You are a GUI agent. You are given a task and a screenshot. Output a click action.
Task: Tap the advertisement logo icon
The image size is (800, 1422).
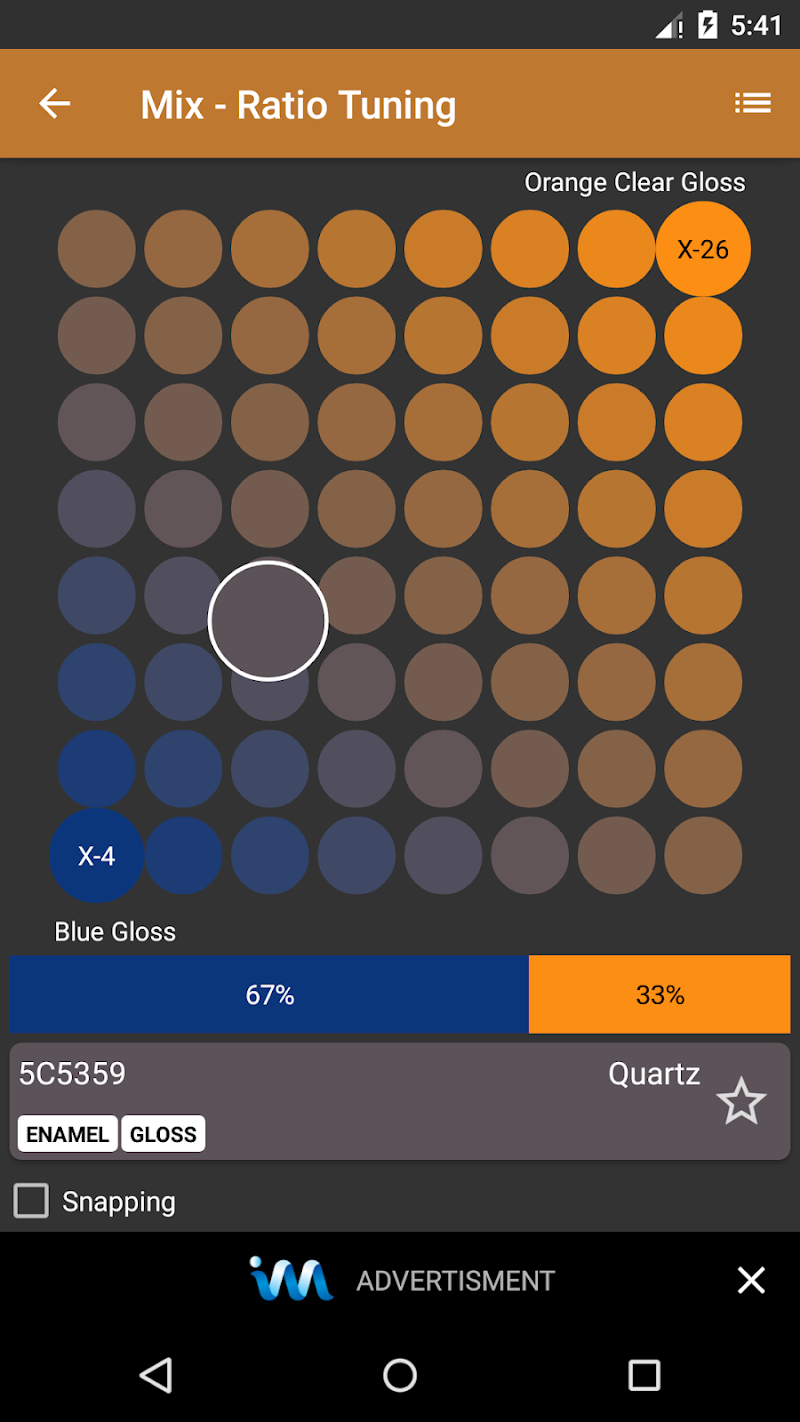[x=290, y=1279]
